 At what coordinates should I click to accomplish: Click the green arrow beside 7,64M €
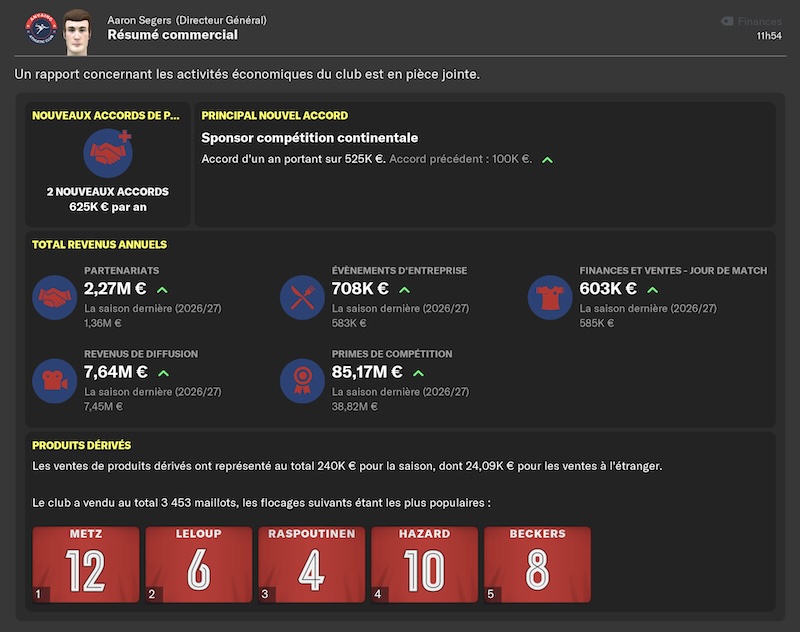163,373
